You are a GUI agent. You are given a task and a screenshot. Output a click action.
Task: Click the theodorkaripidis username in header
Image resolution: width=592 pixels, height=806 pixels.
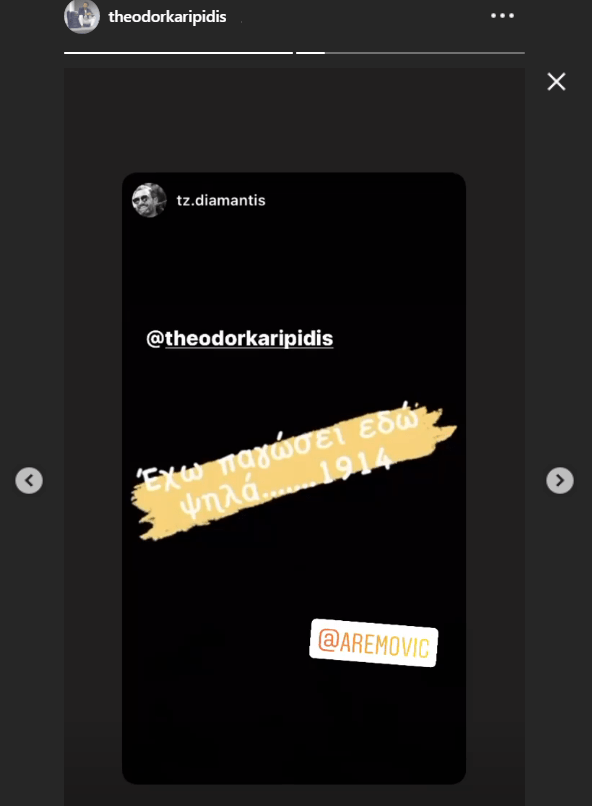(x=167, y=17)
